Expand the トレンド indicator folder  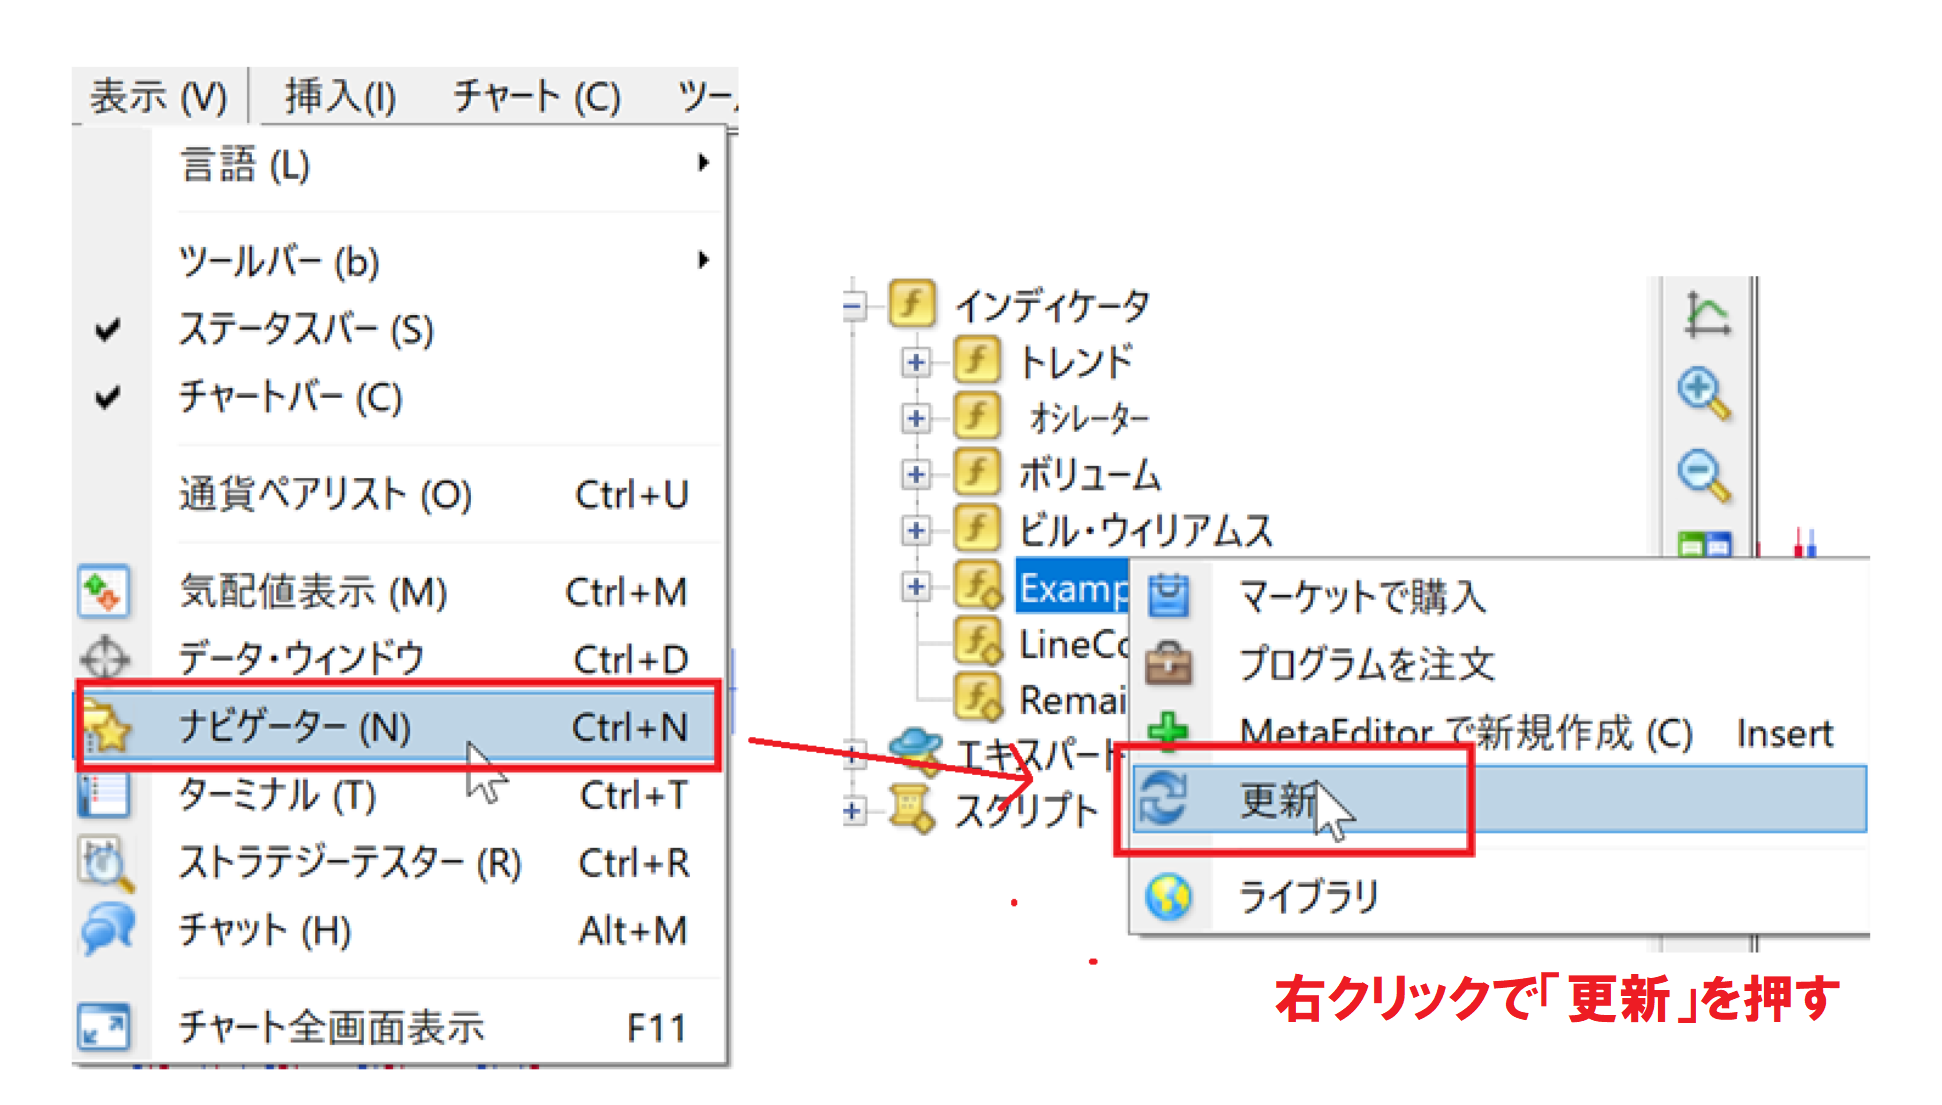[x=915, y=362]
